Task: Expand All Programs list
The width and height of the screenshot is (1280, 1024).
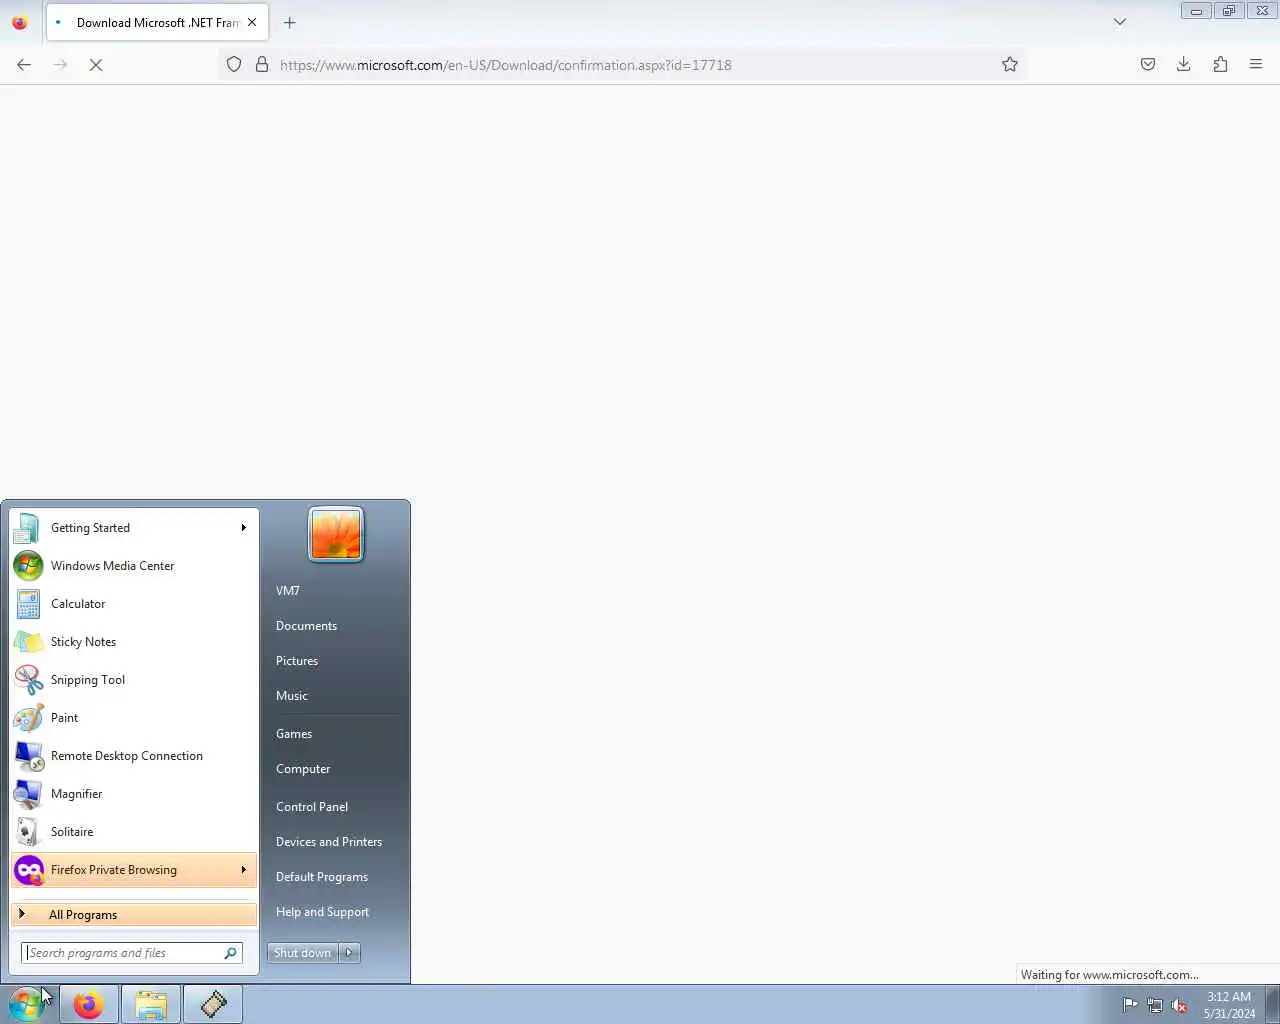Action: coord(134,914)
